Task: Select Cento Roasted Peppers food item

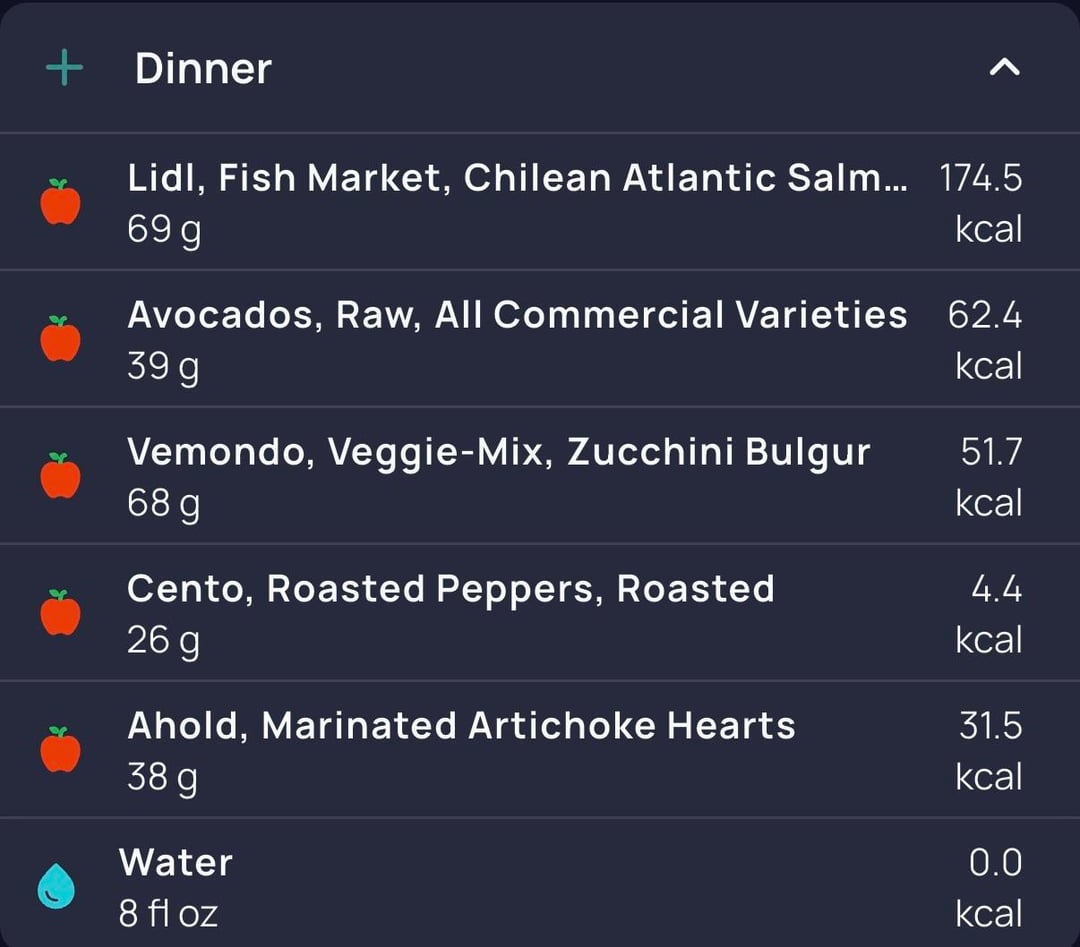Action: [x=450, y=589]
